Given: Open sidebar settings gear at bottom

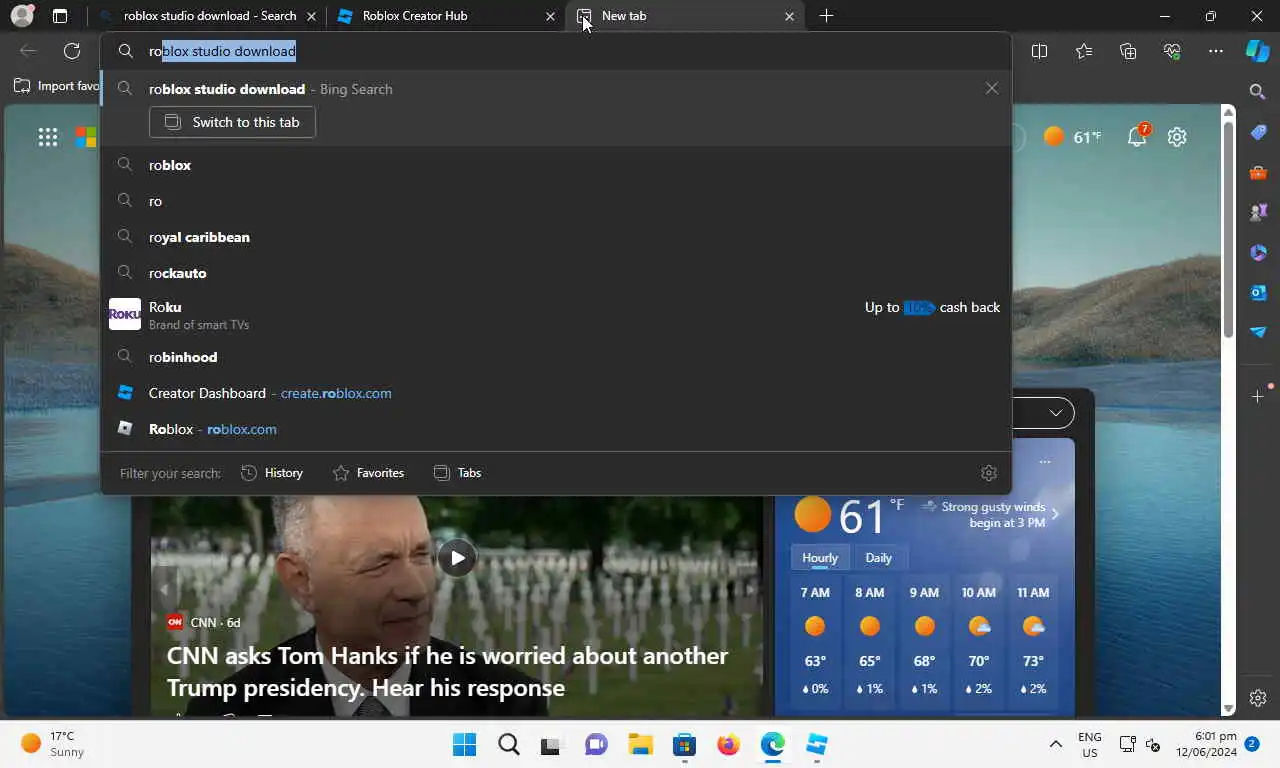Looking at the screenshot, I should (1258, 698).
